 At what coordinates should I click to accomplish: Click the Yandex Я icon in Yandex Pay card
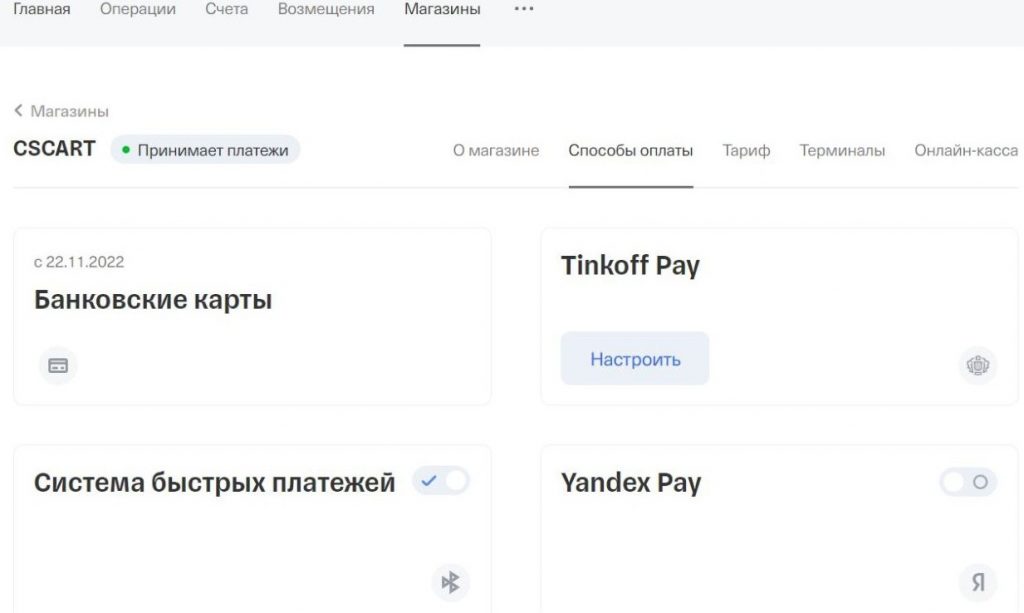(x=978, y=582)
